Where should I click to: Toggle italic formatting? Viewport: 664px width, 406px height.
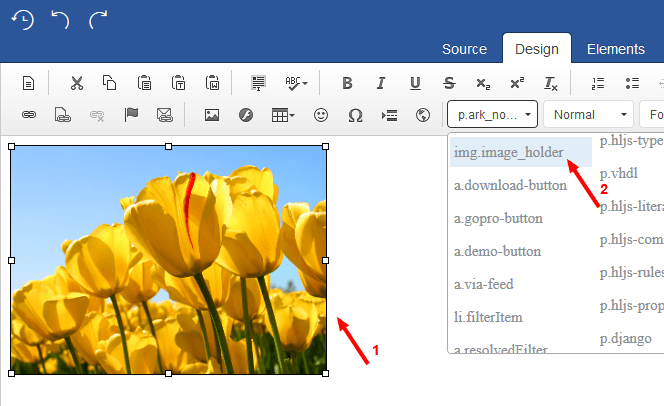[x=381, y=83]
